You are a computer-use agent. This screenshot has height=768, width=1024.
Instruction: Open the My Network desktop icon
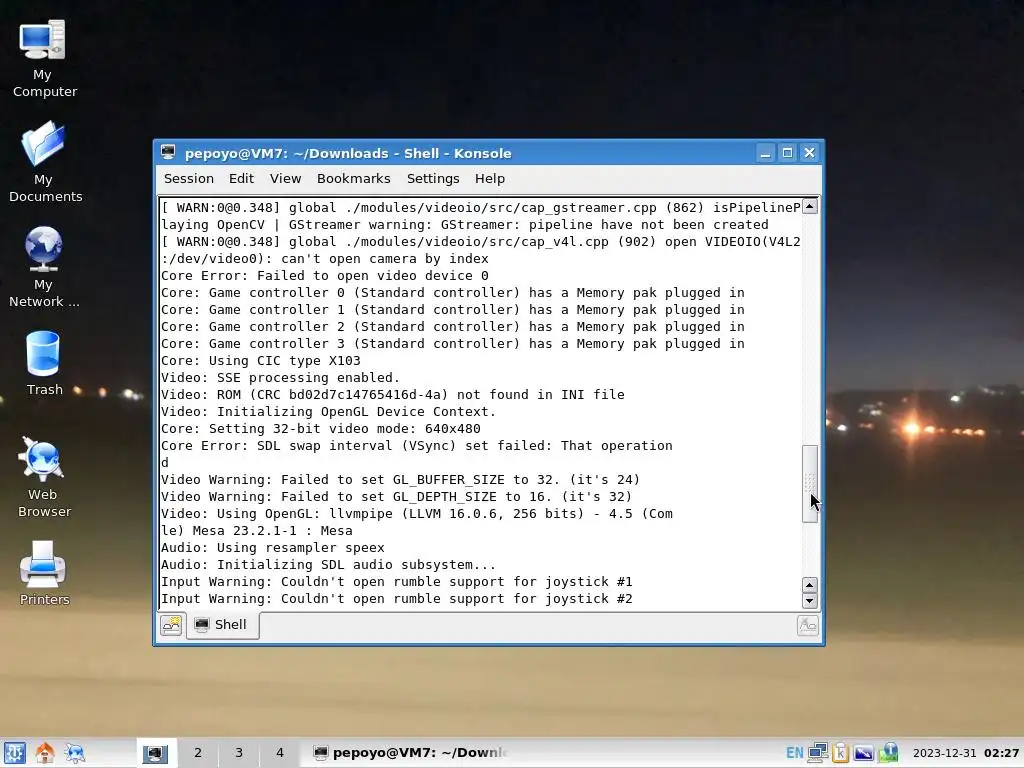tap(44, 267)
